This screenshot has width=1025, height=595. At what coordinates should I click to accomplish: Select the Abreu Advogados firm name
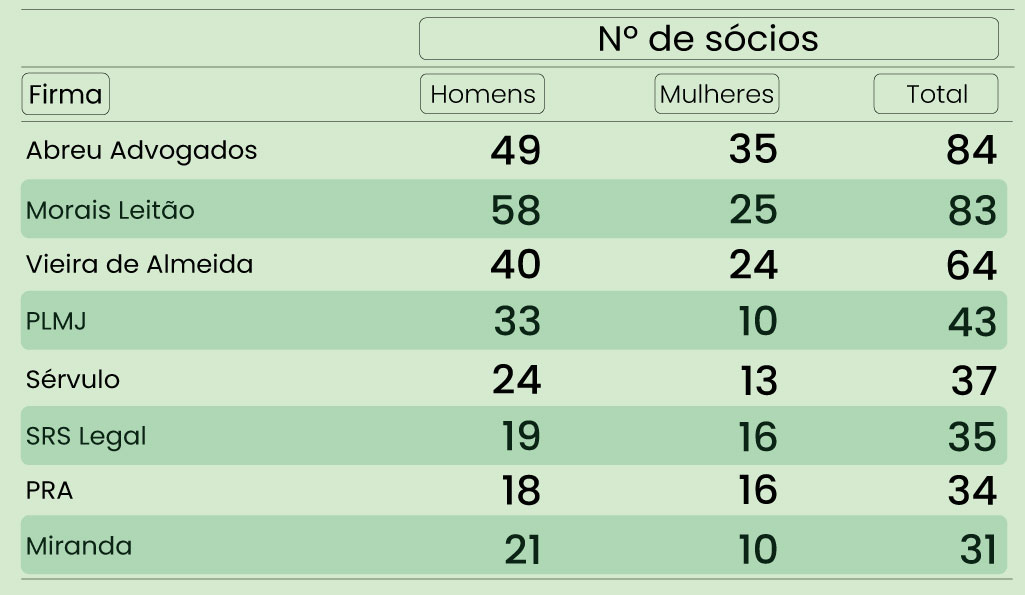click(x=141, y=151)
